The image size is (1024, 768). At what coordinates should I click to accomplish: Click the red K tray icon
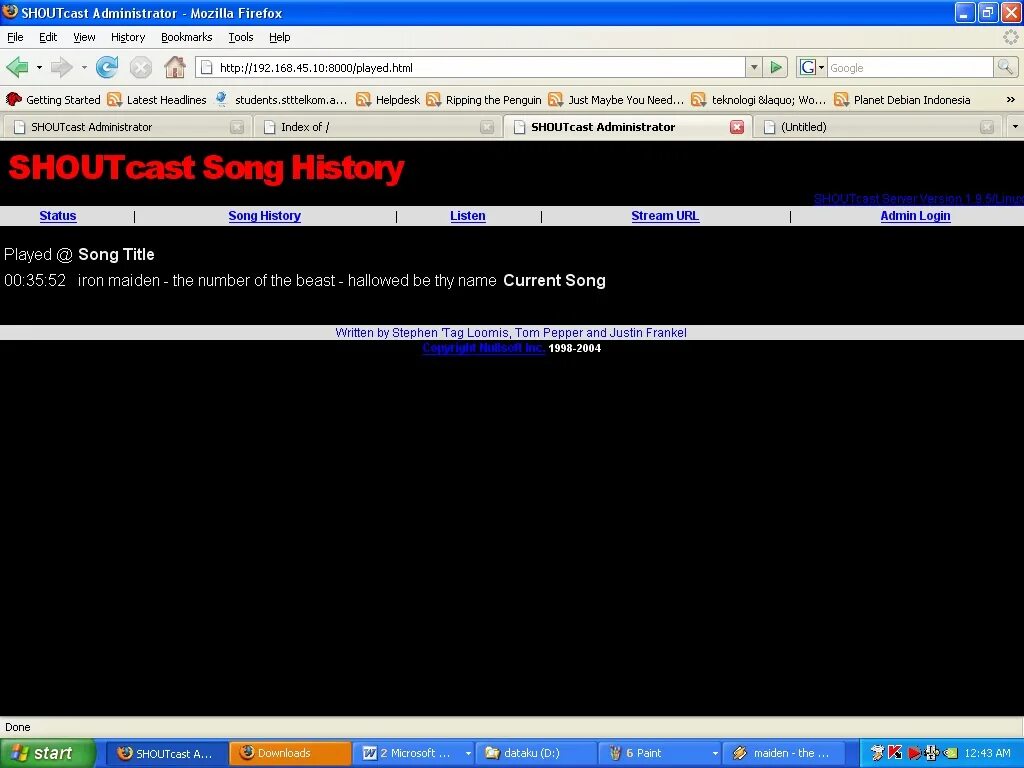tap(895, 753)
